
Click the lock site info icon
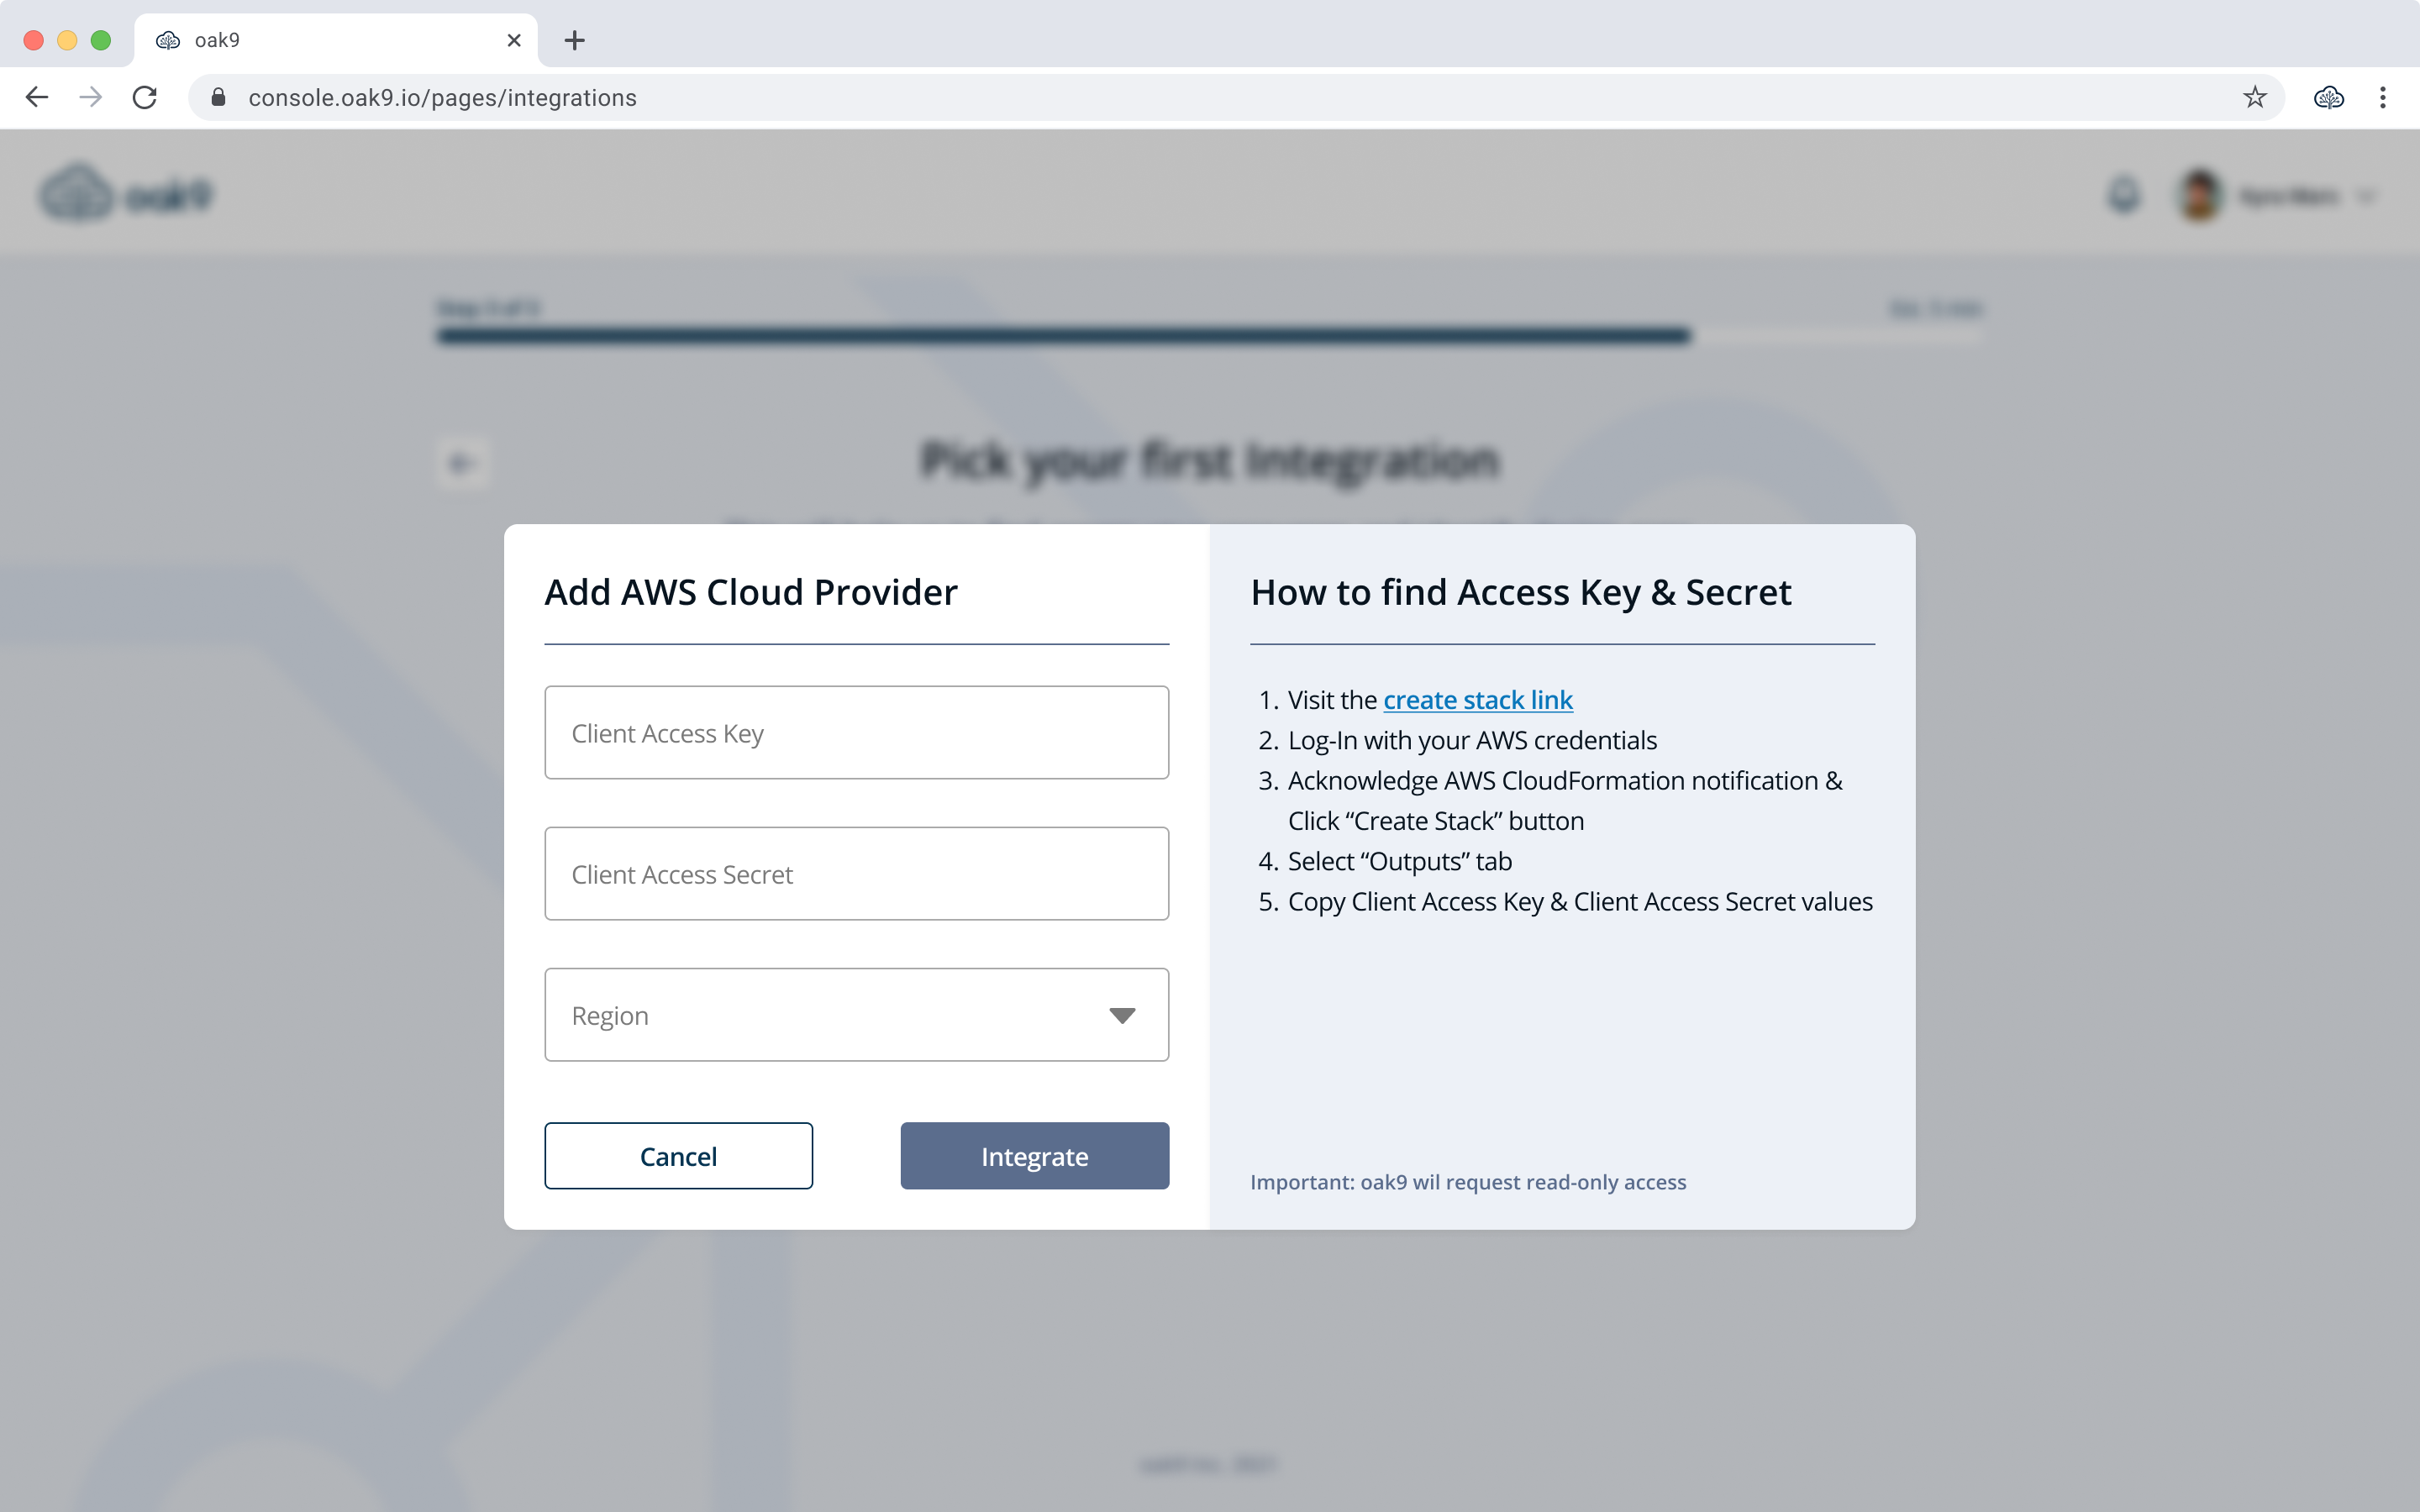pos(218,97)
